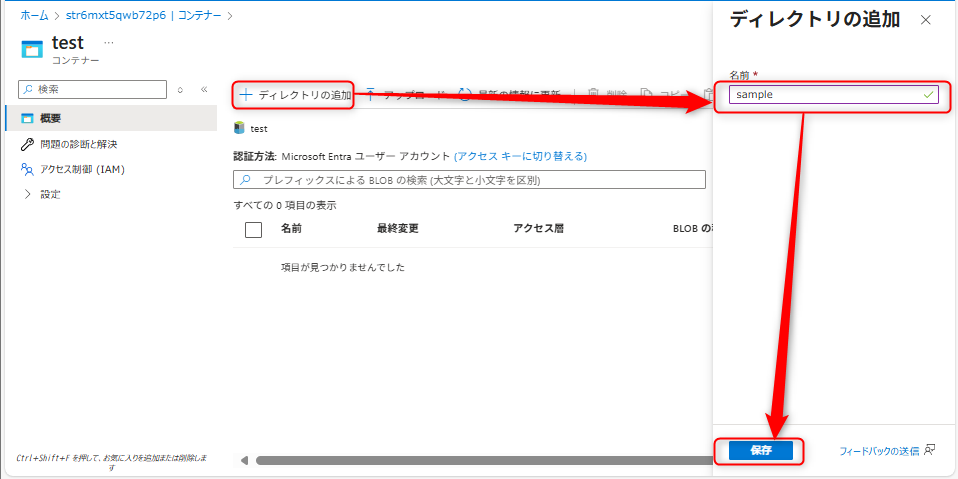Sort by アクセス層 column header
This screenshot has height=479, width=958.
(538, 229)
